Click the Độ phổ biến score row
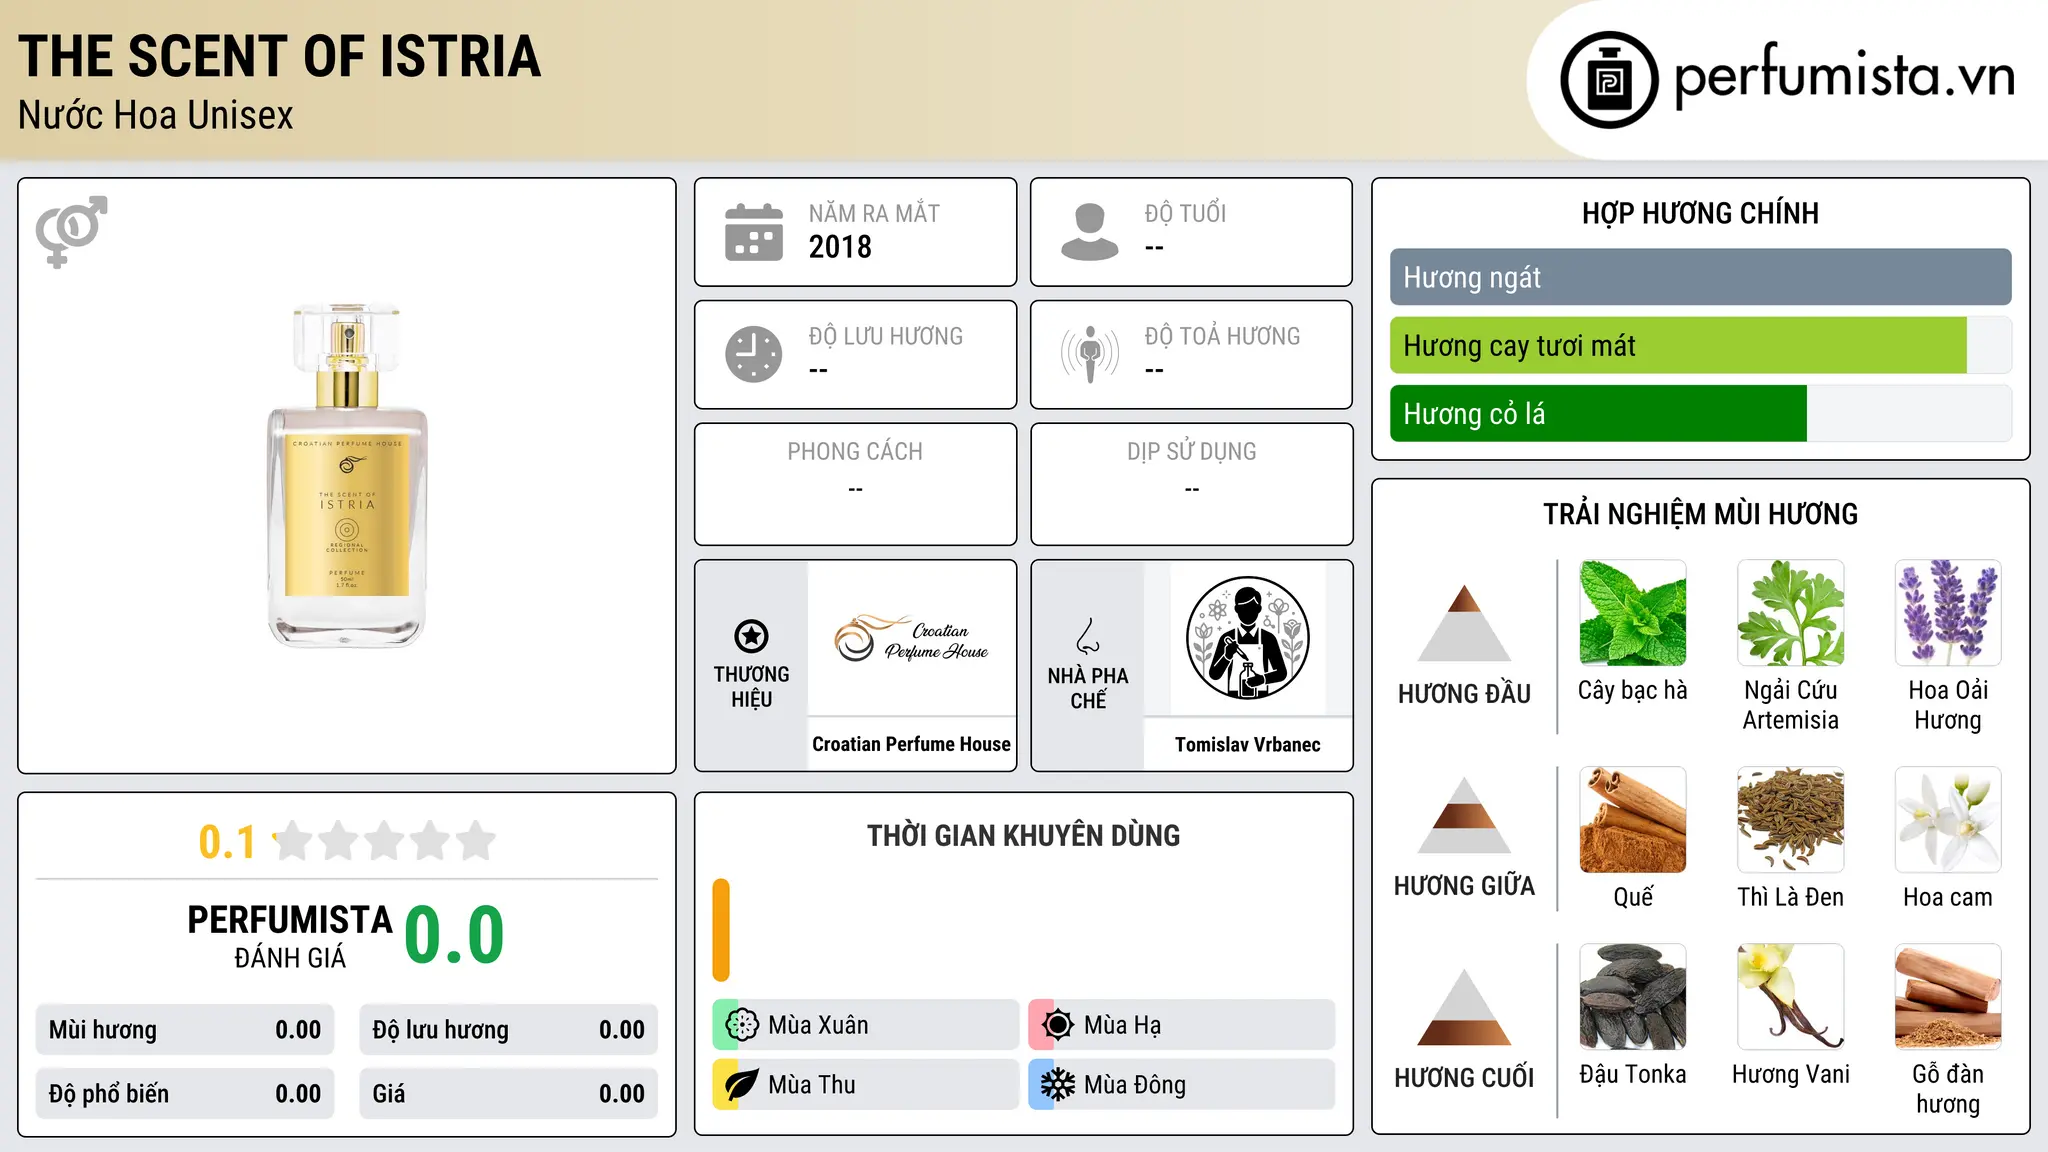2048x1152 pixels. (185, 1094)
